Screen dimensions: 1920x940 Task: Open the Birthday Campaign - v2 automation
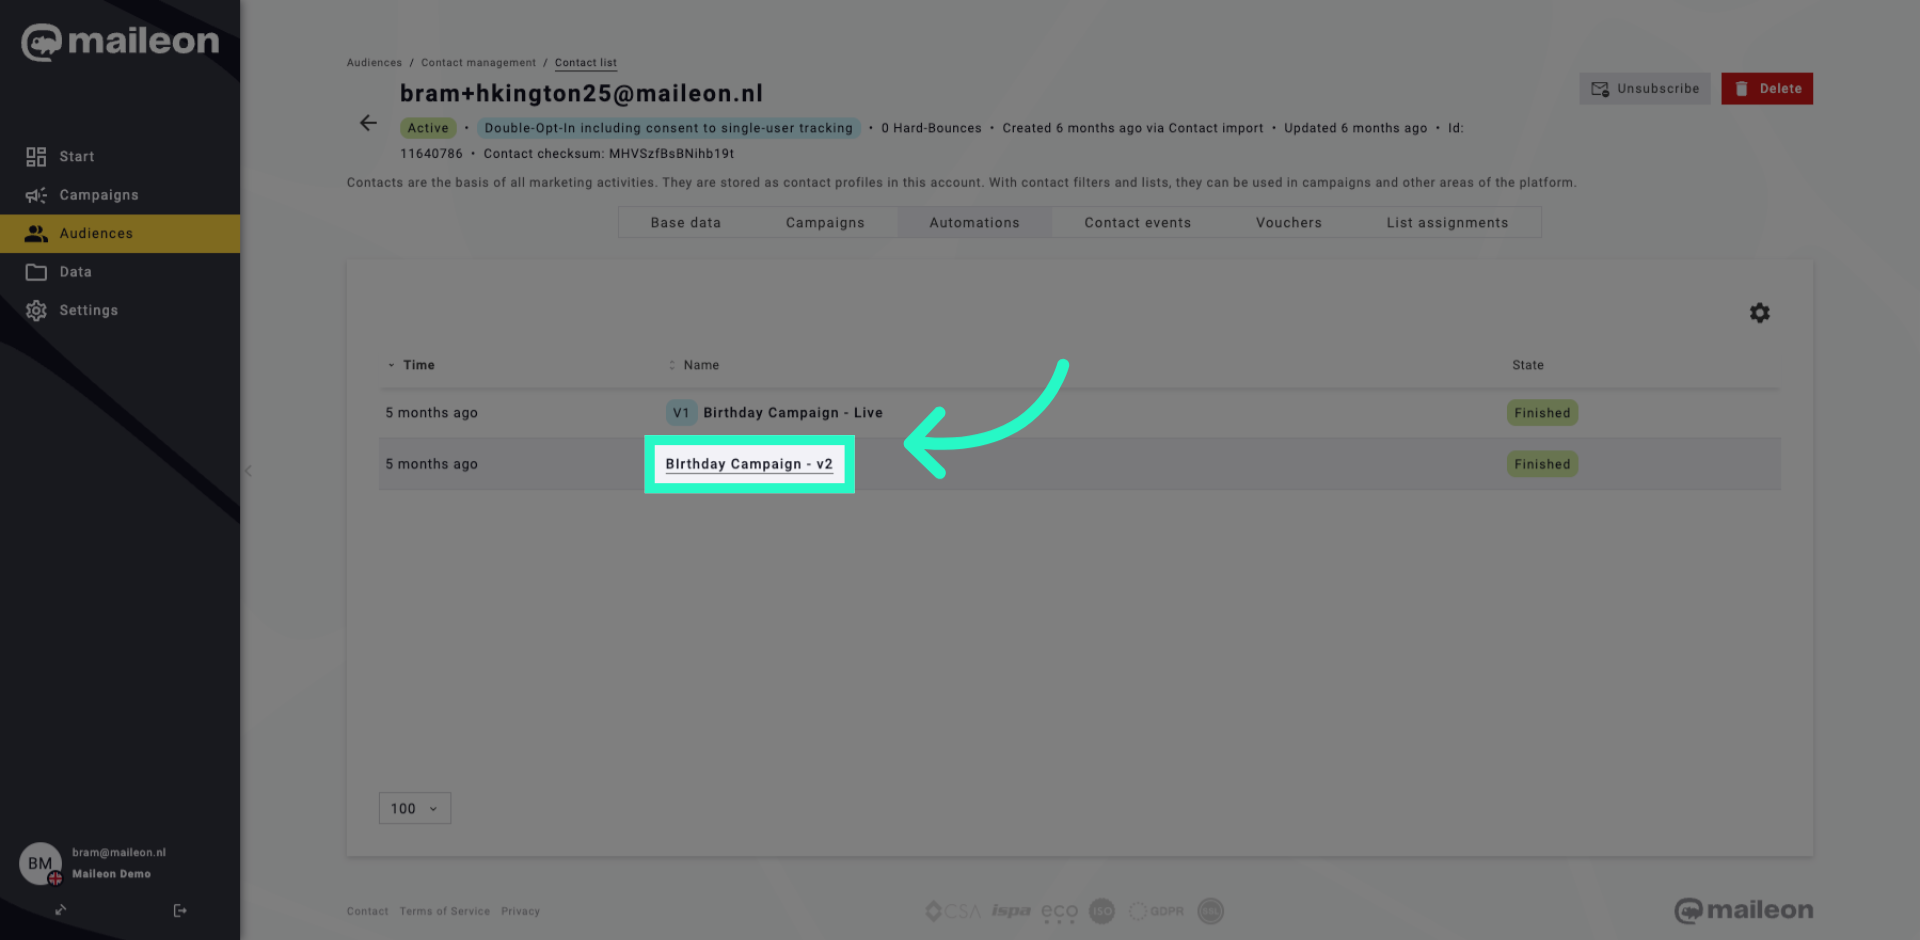(749, 463)
